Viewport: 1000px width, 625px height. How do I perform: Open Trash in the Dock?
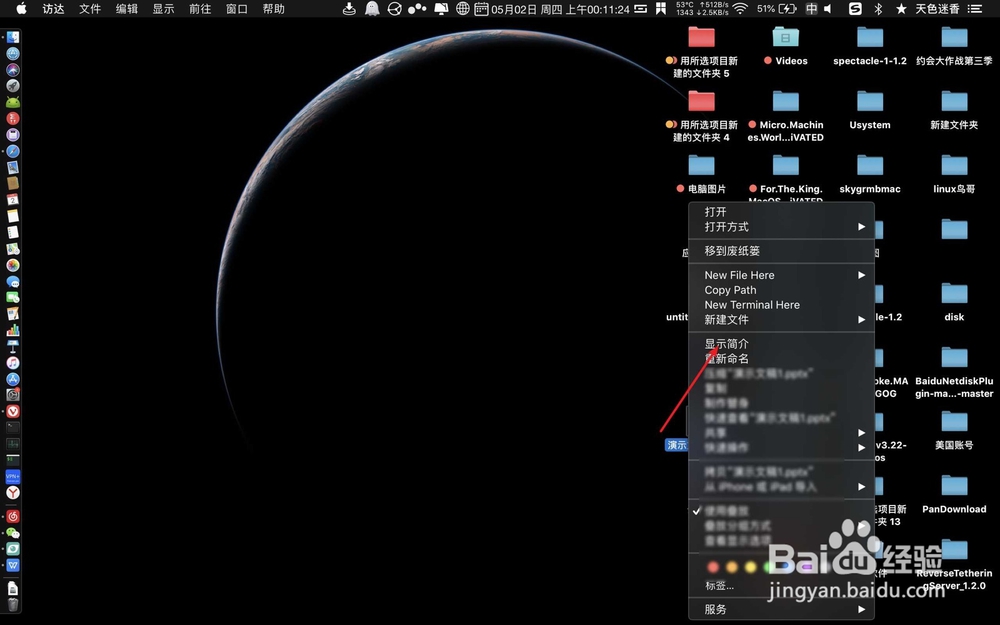click(13, 604)
